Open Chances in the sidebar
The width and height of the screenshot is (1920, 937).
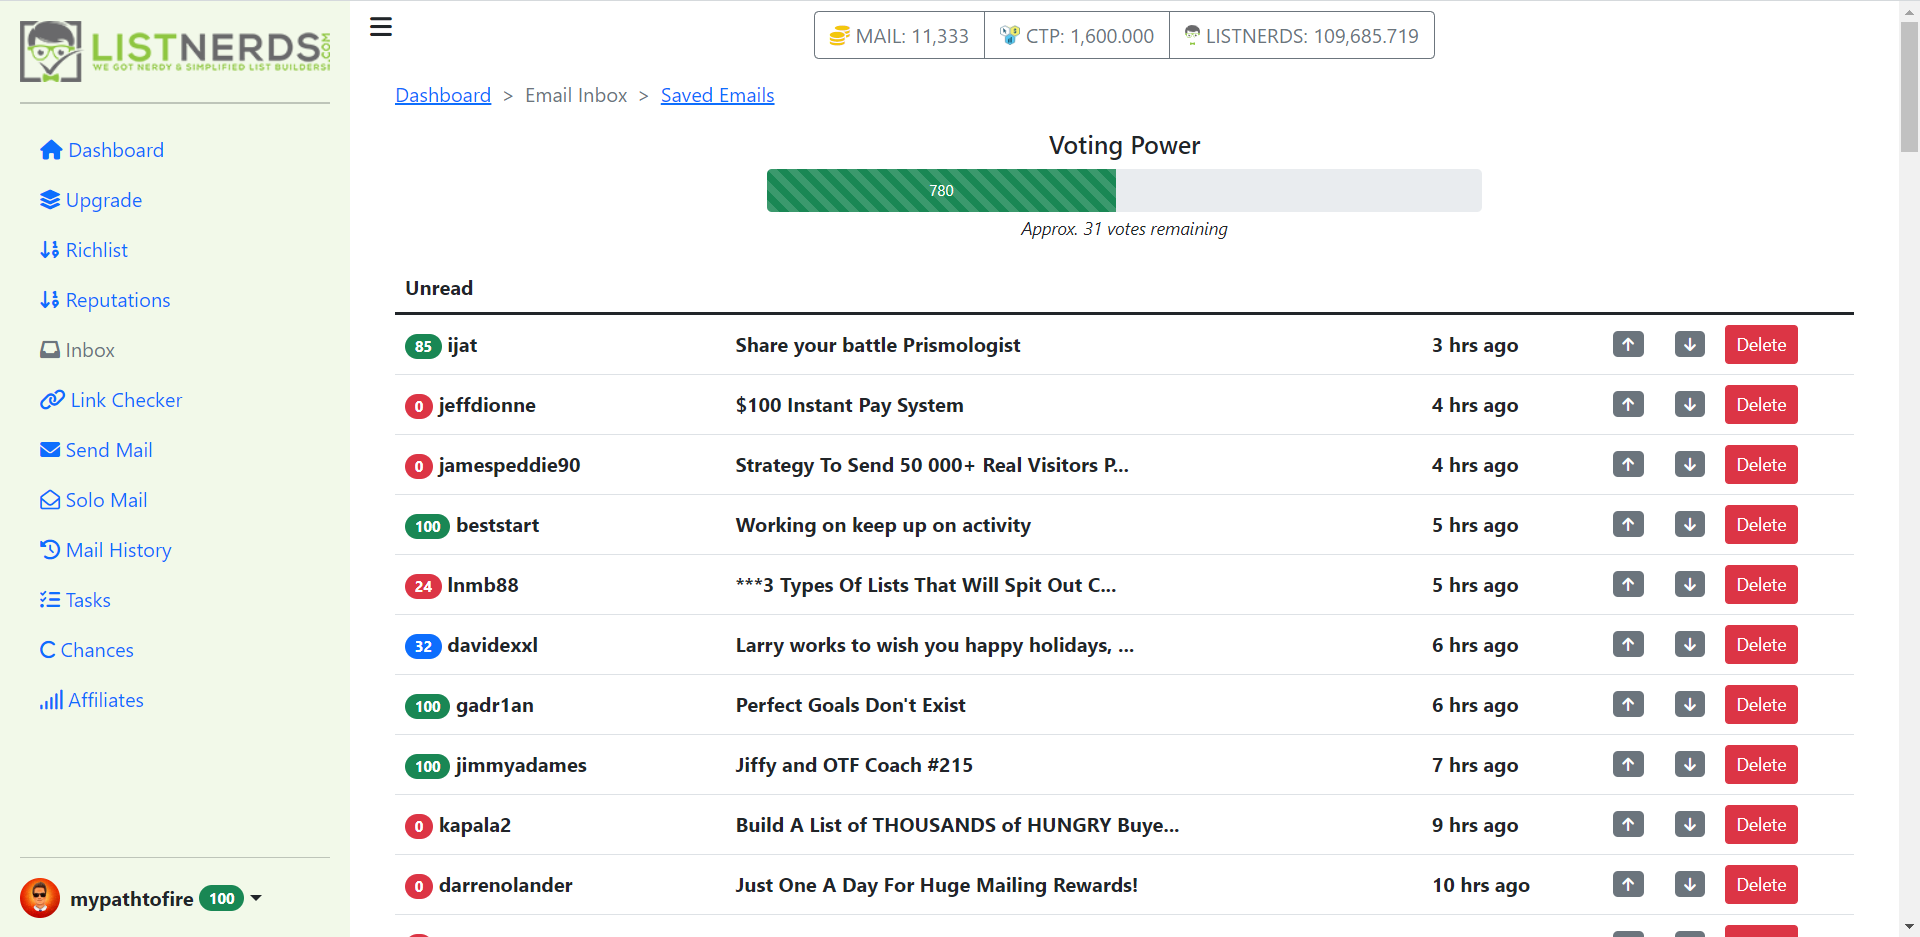click(x=87, y=650)
